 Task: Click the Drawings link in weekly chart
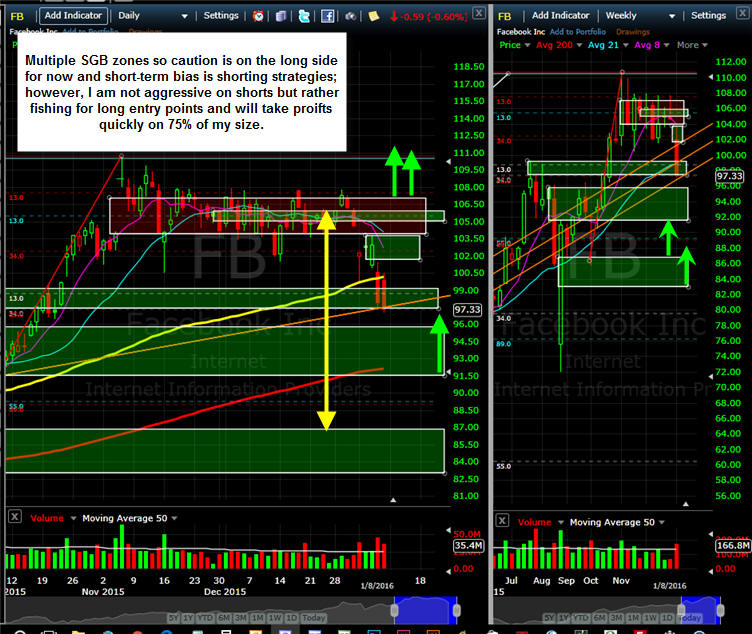(x=633, y=32)
